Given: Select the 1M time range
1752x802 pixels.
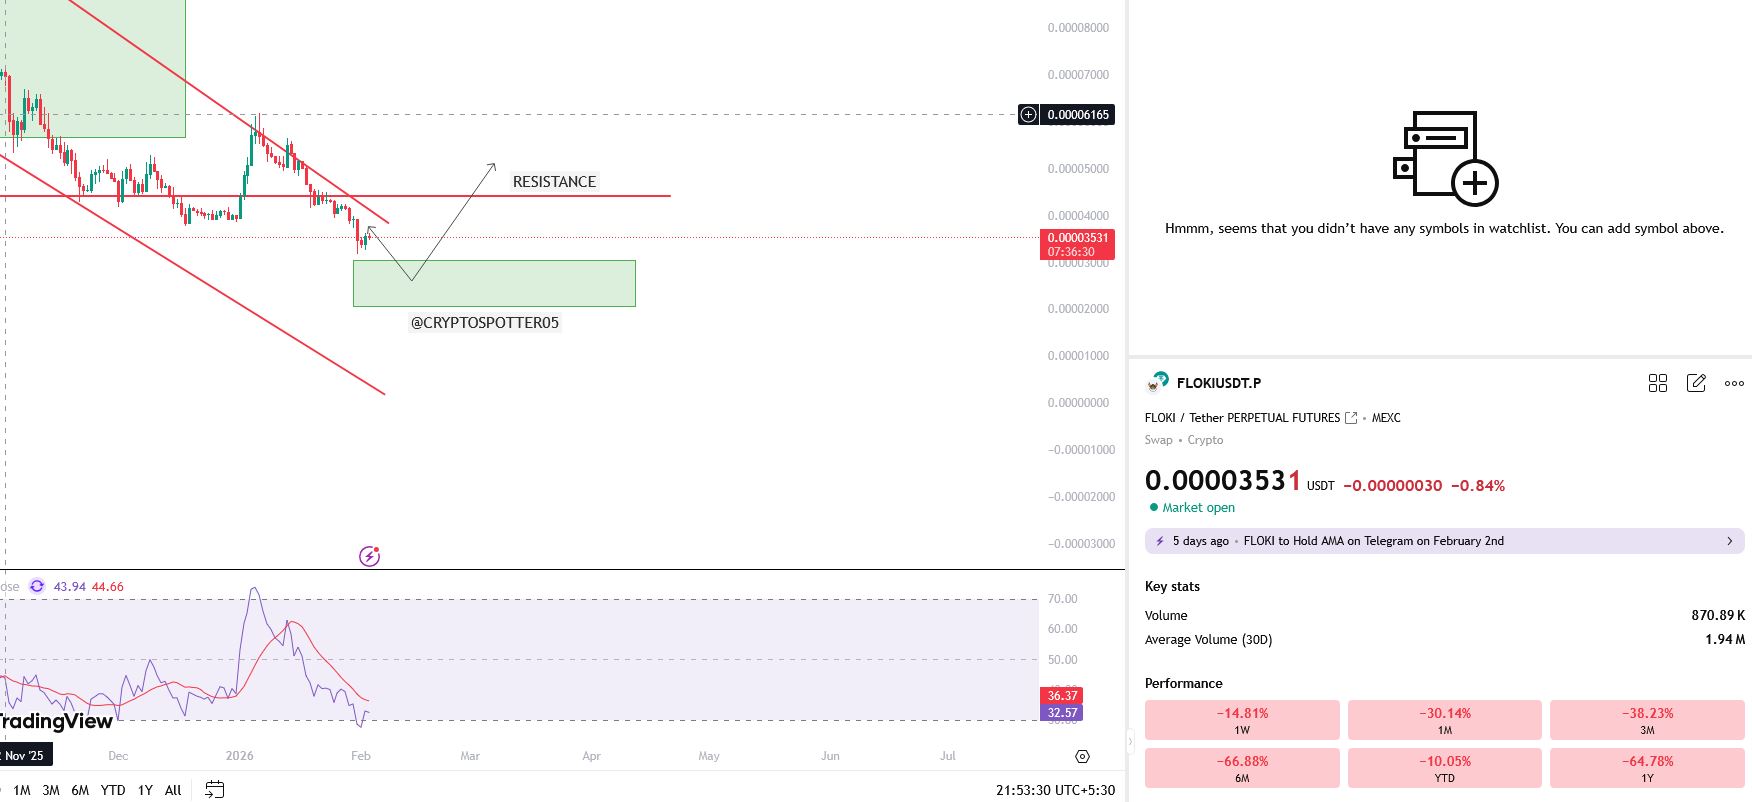Looking at the screenshot, I should click(x=22, y=790).
